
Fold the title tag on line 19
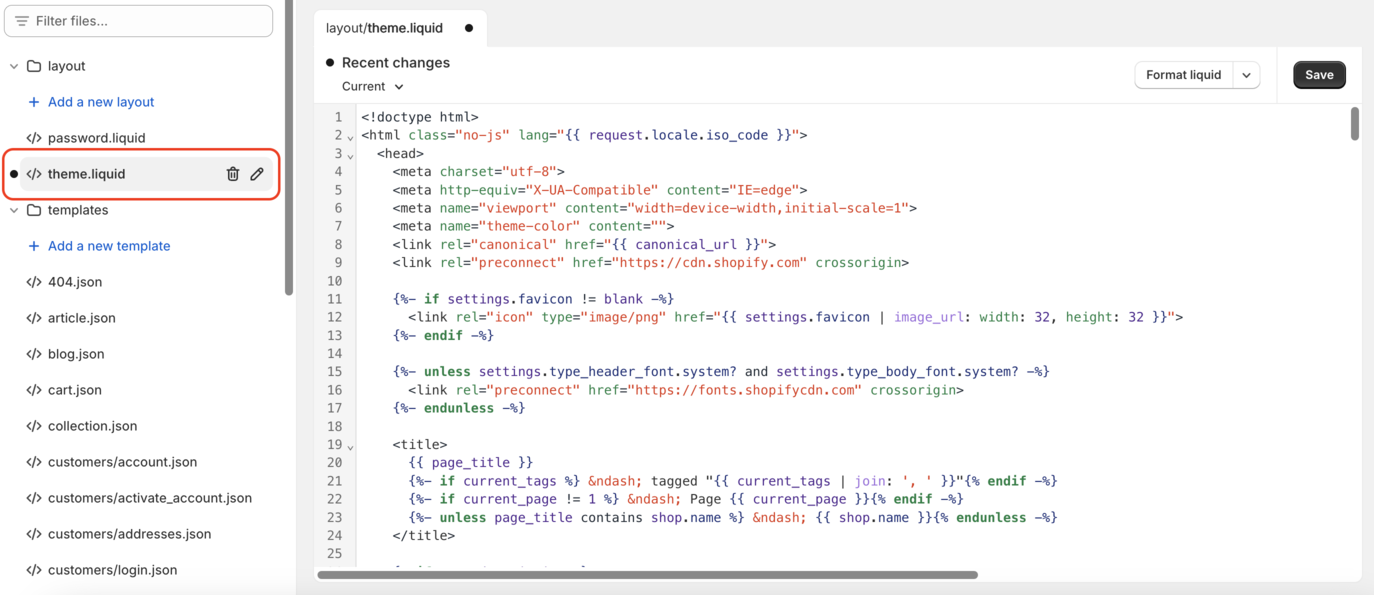[x=350, y=446]
